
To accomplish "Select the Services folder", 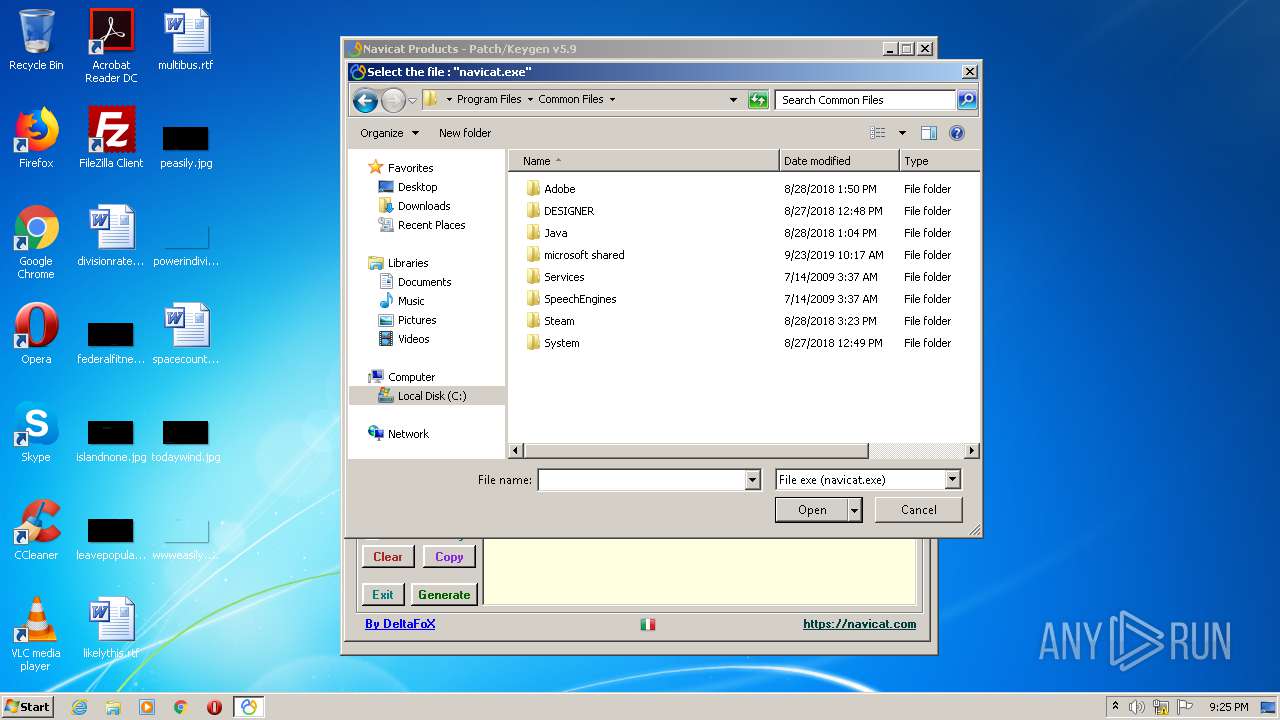I will tap(564, 277).
